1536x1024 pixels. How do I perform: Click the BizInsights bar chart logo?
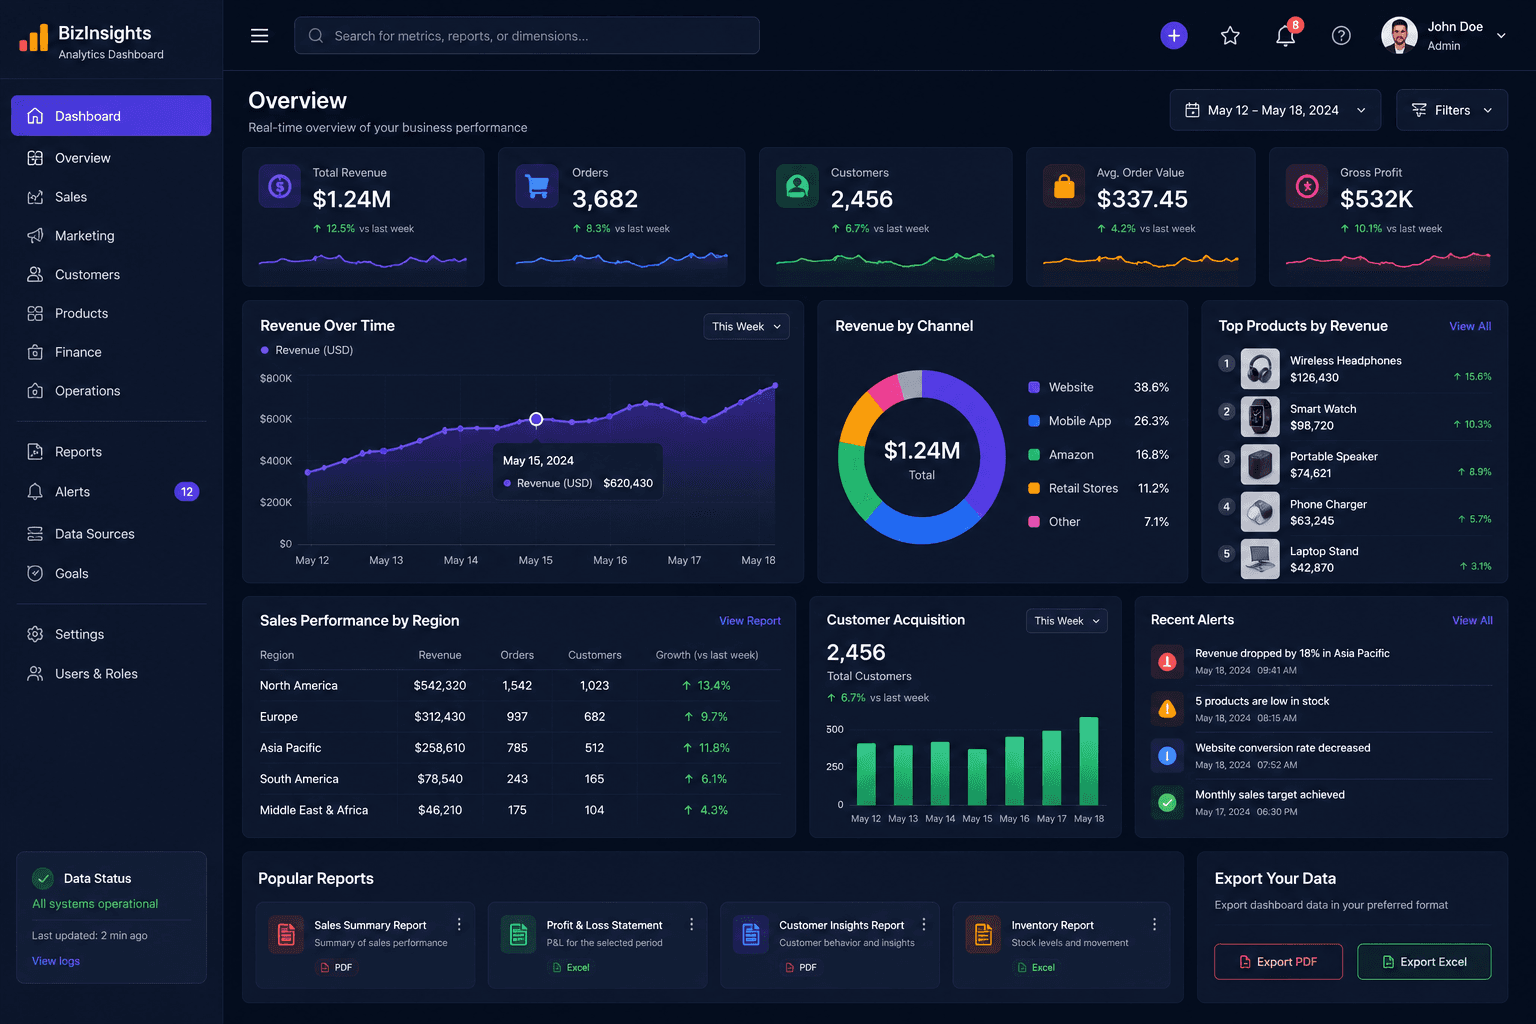pos(33,38)
